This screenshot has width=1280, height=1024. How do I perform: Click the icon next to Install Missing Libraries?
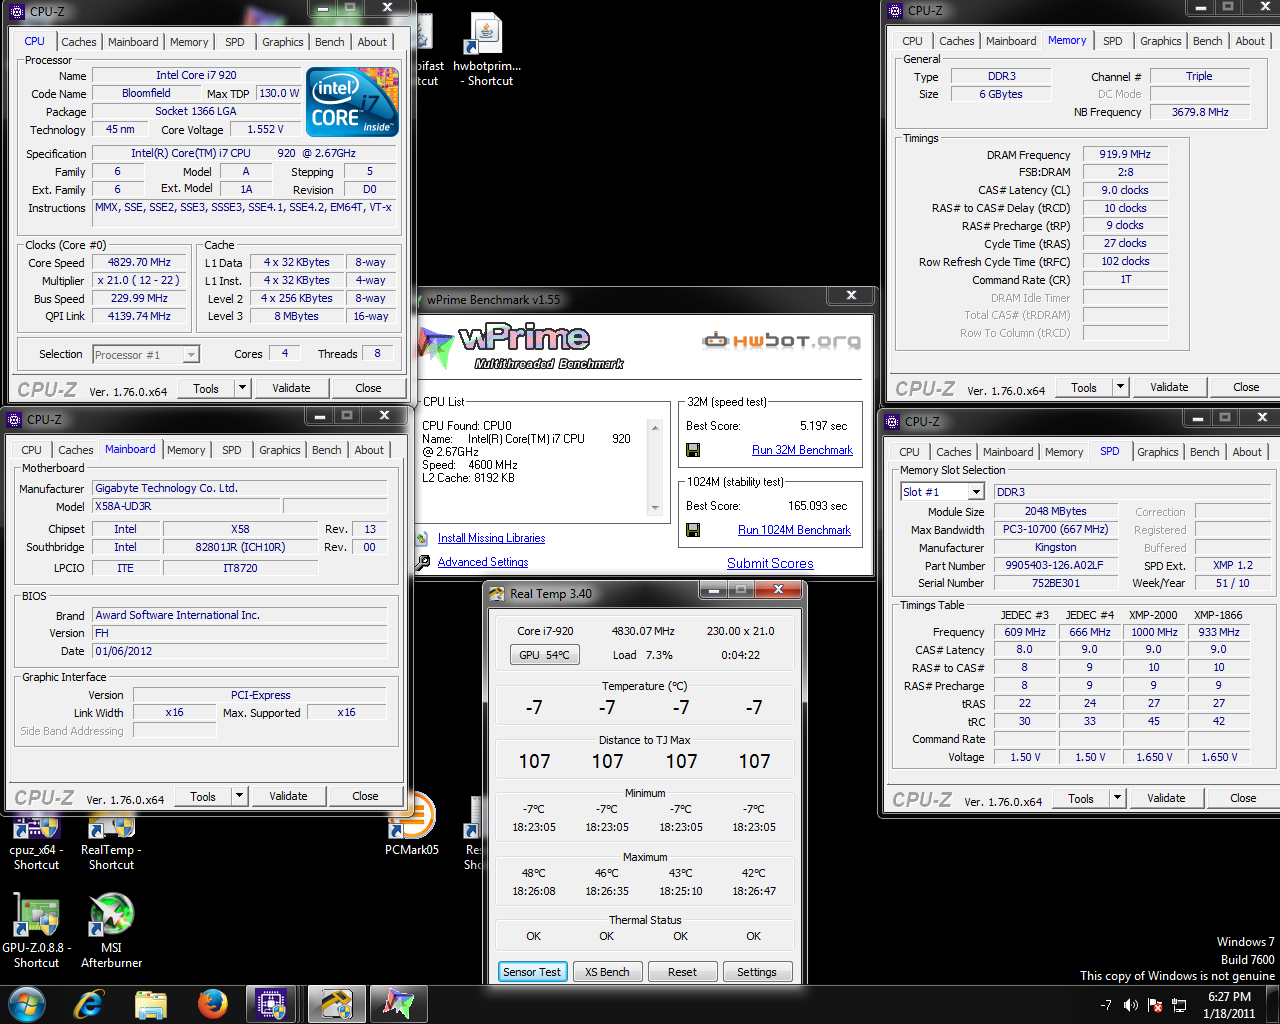423,538
